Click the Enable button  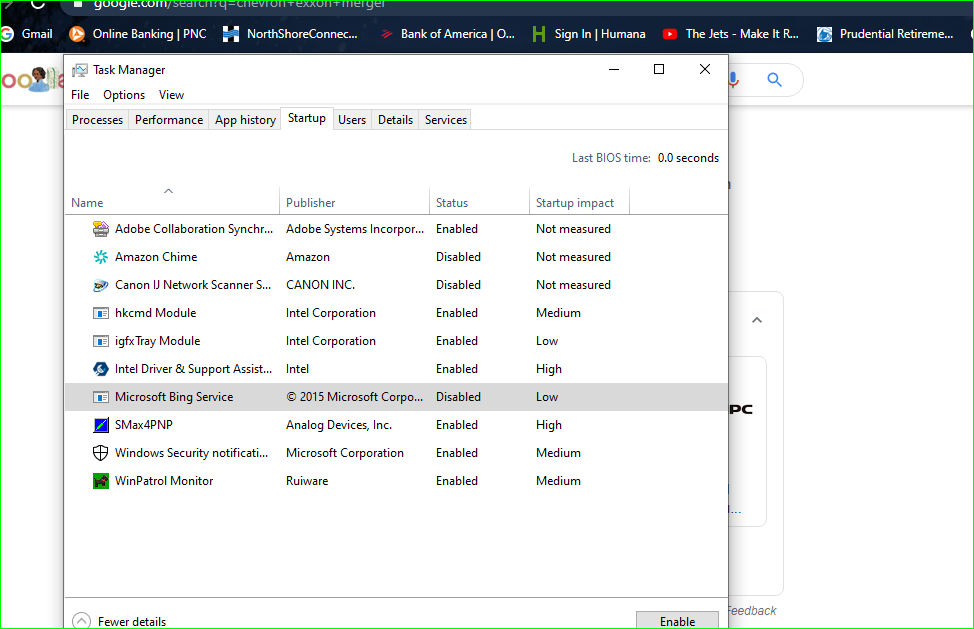[x=677, y=621]
